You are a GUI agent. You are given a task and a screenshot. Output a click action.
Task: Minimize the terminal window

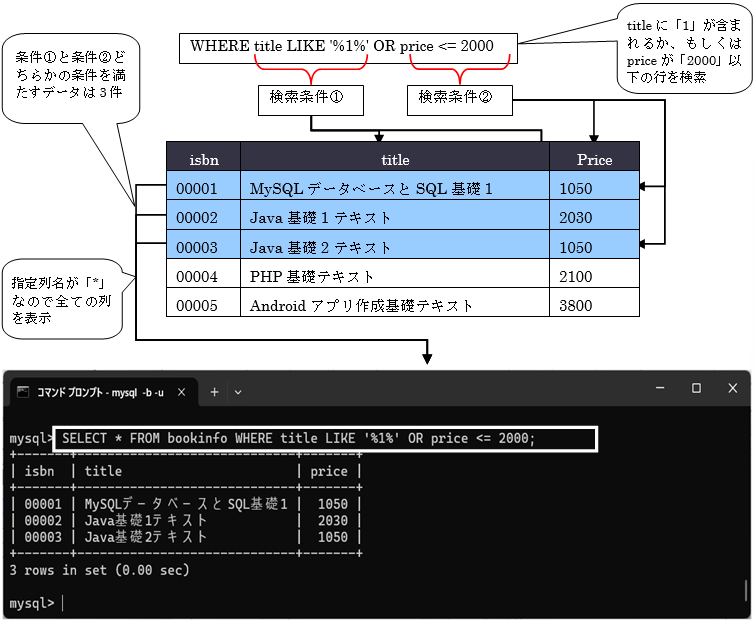[660, 388]
